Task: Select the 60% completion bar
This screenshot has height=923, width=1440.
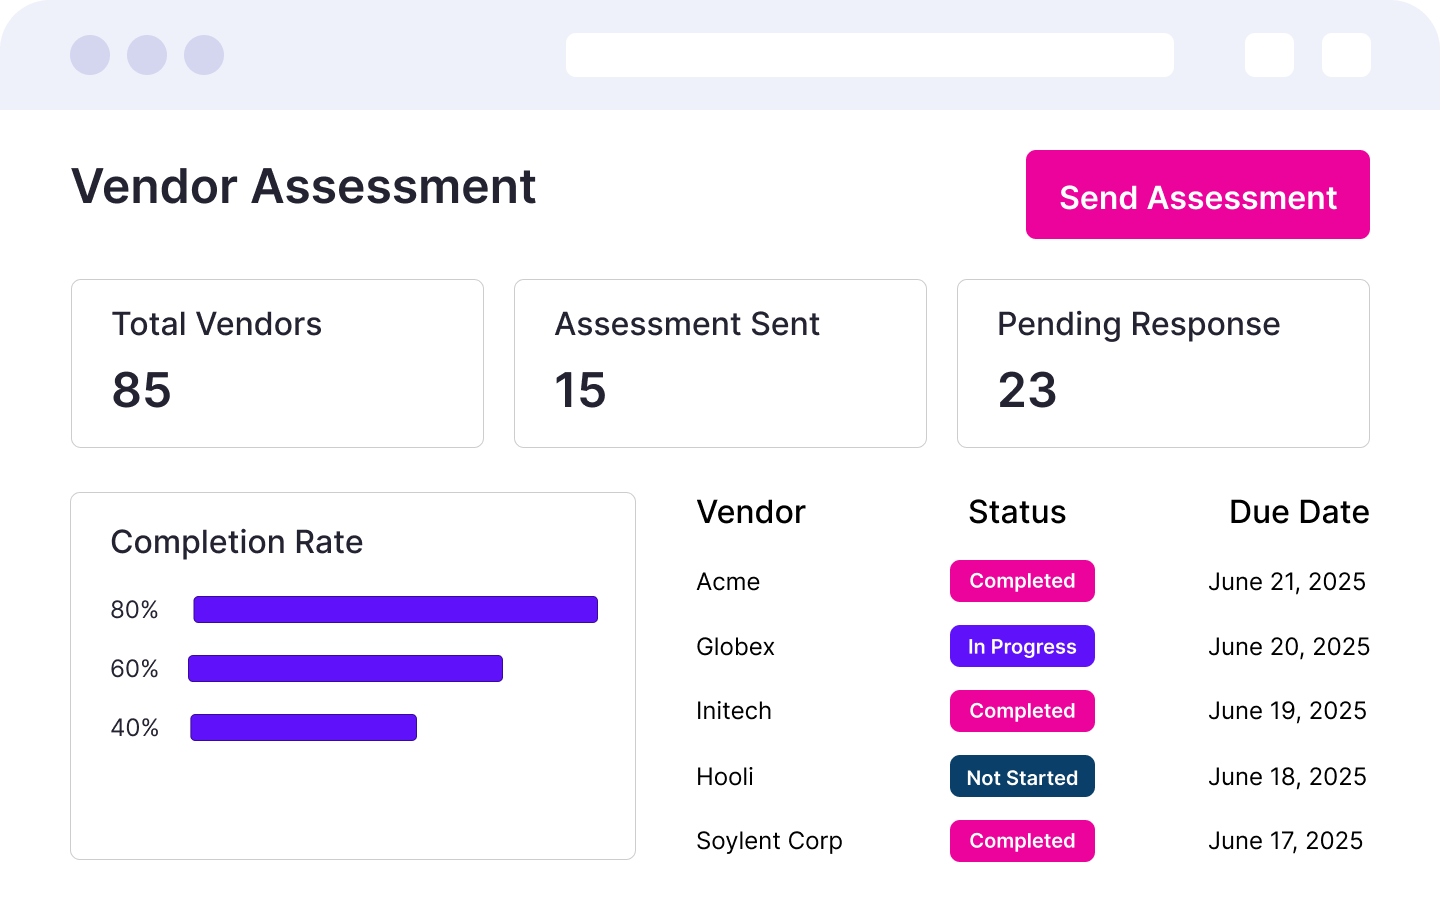Action: pos(345,668)
